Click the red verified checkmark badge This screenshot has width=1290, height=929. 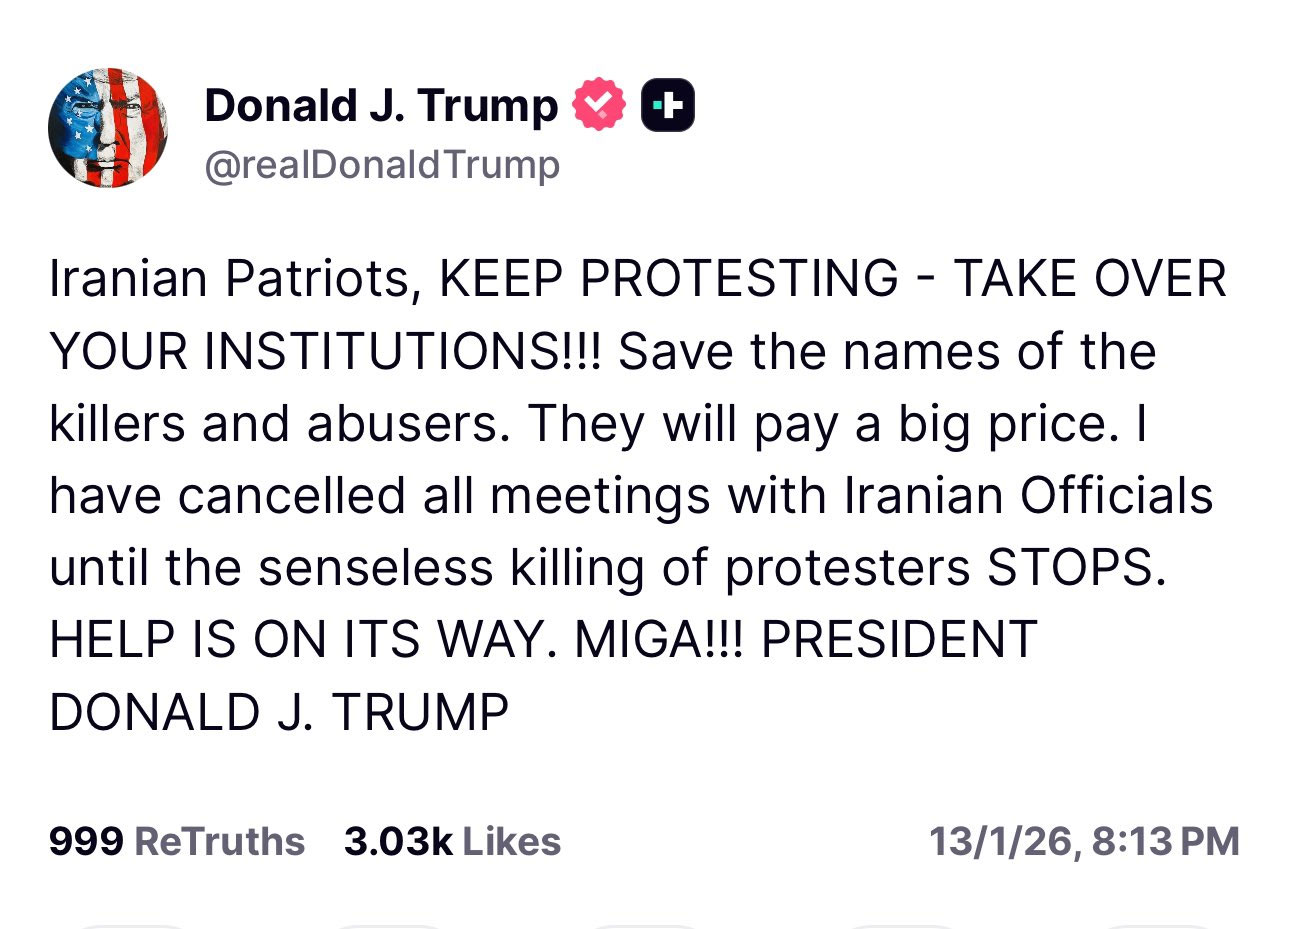tap(598, 104)
